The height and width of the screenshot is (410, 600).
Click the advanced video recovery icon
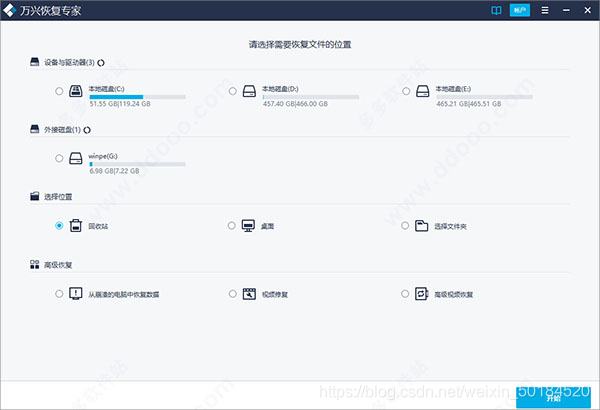(421, 294)
